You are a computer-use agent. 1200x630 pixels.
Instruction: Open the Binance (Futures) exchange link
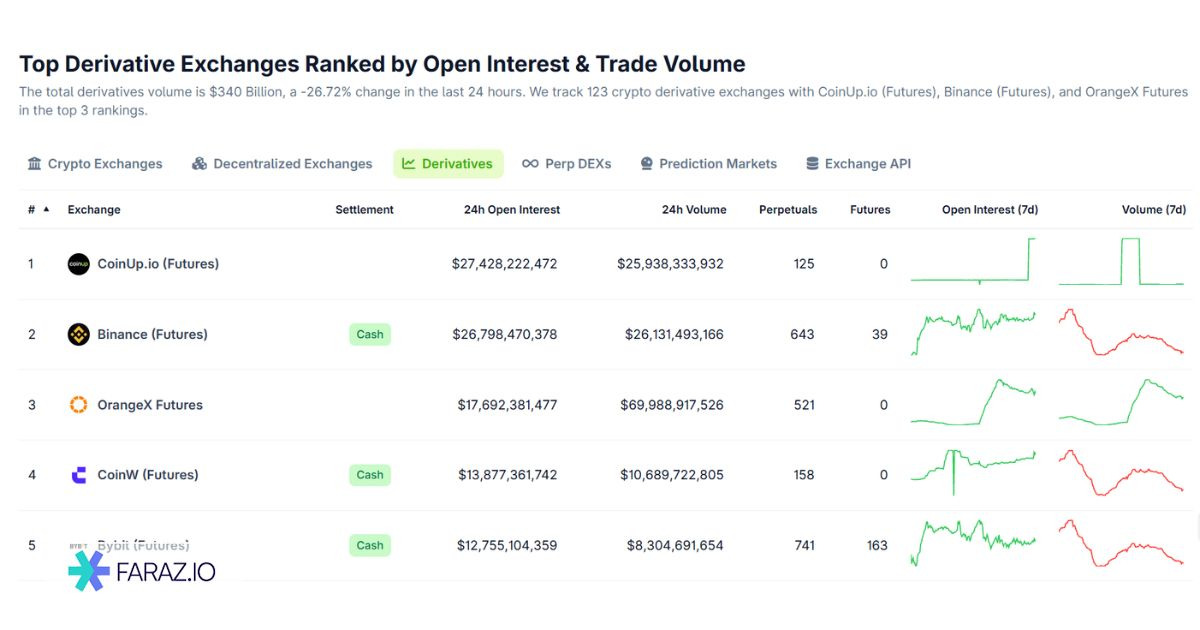(x=152, y=334)
